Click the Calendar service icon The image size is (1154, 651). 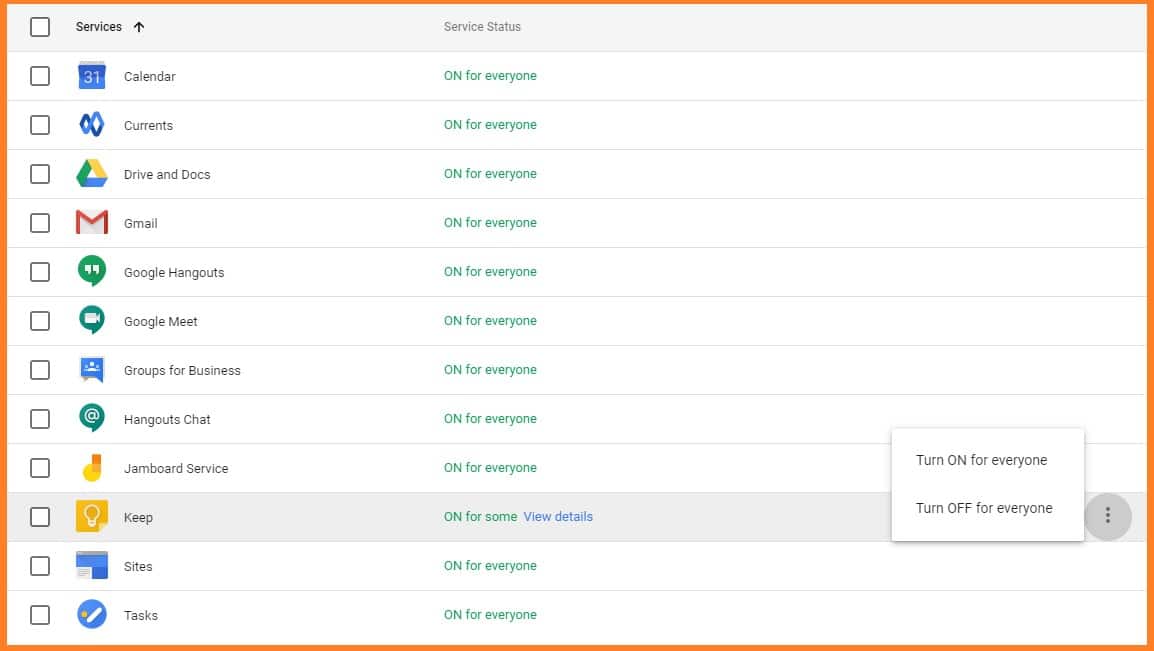point(92,76)
